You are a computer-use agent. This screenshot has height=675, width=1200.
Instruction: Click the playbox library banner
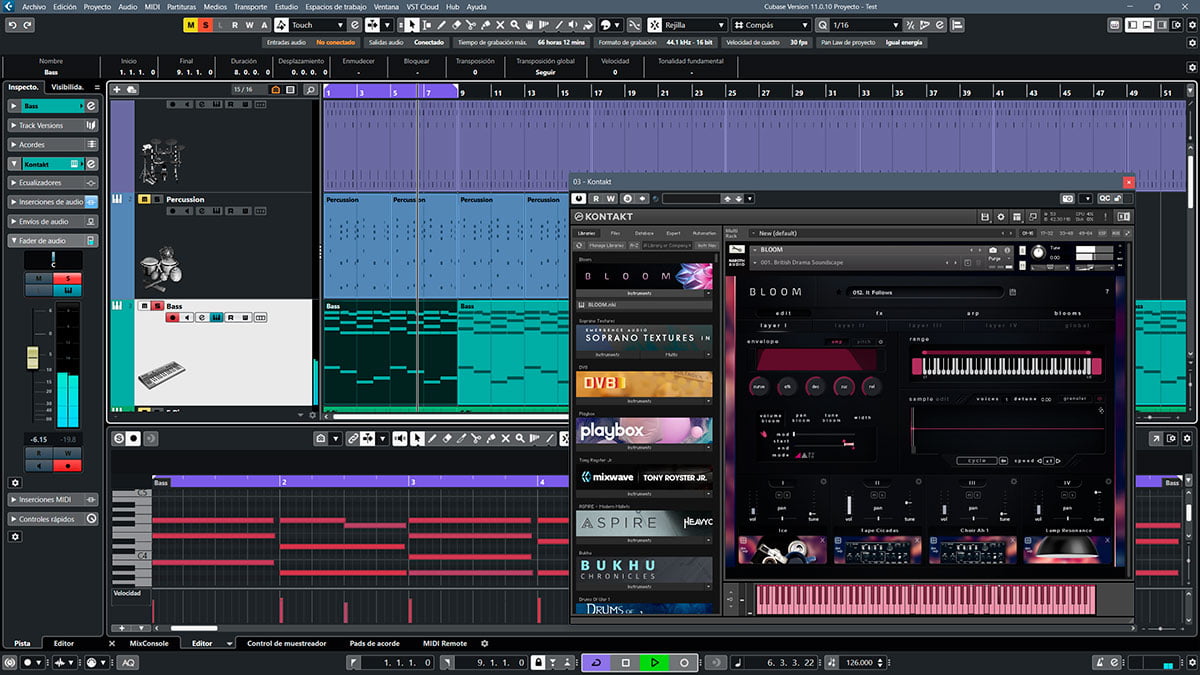[645, 431]
